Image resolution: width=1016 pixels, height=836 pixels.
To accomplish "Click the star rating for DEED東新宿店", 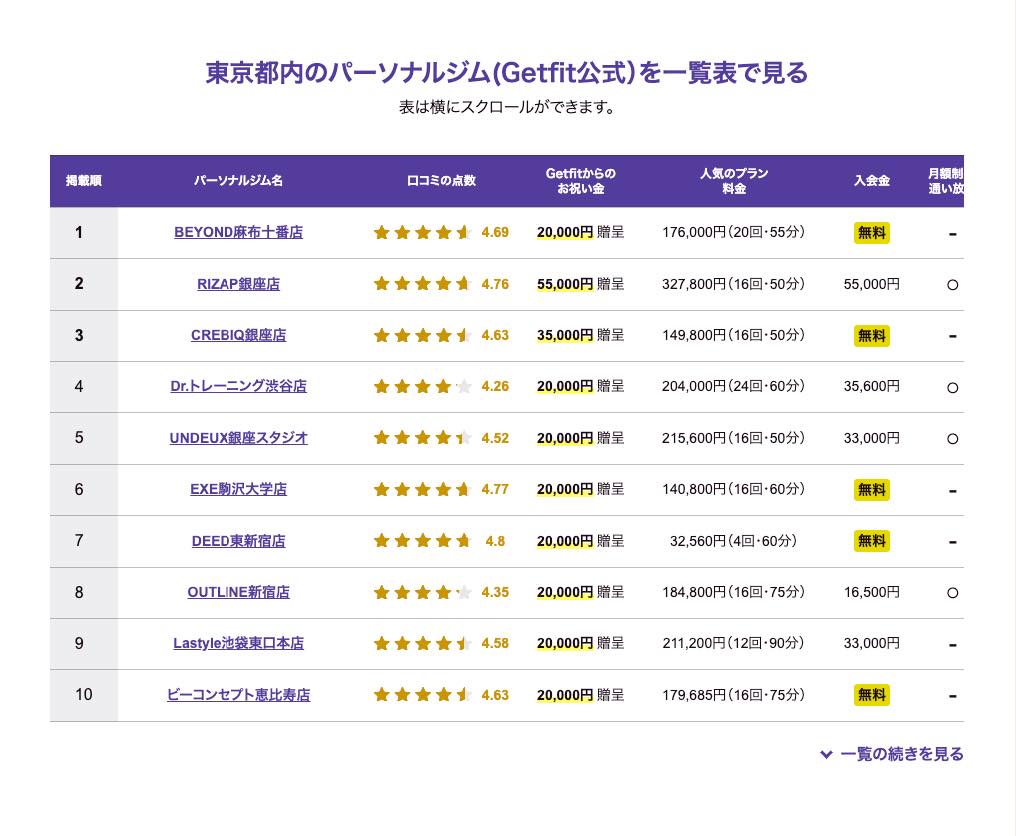I will click(422, 541).
